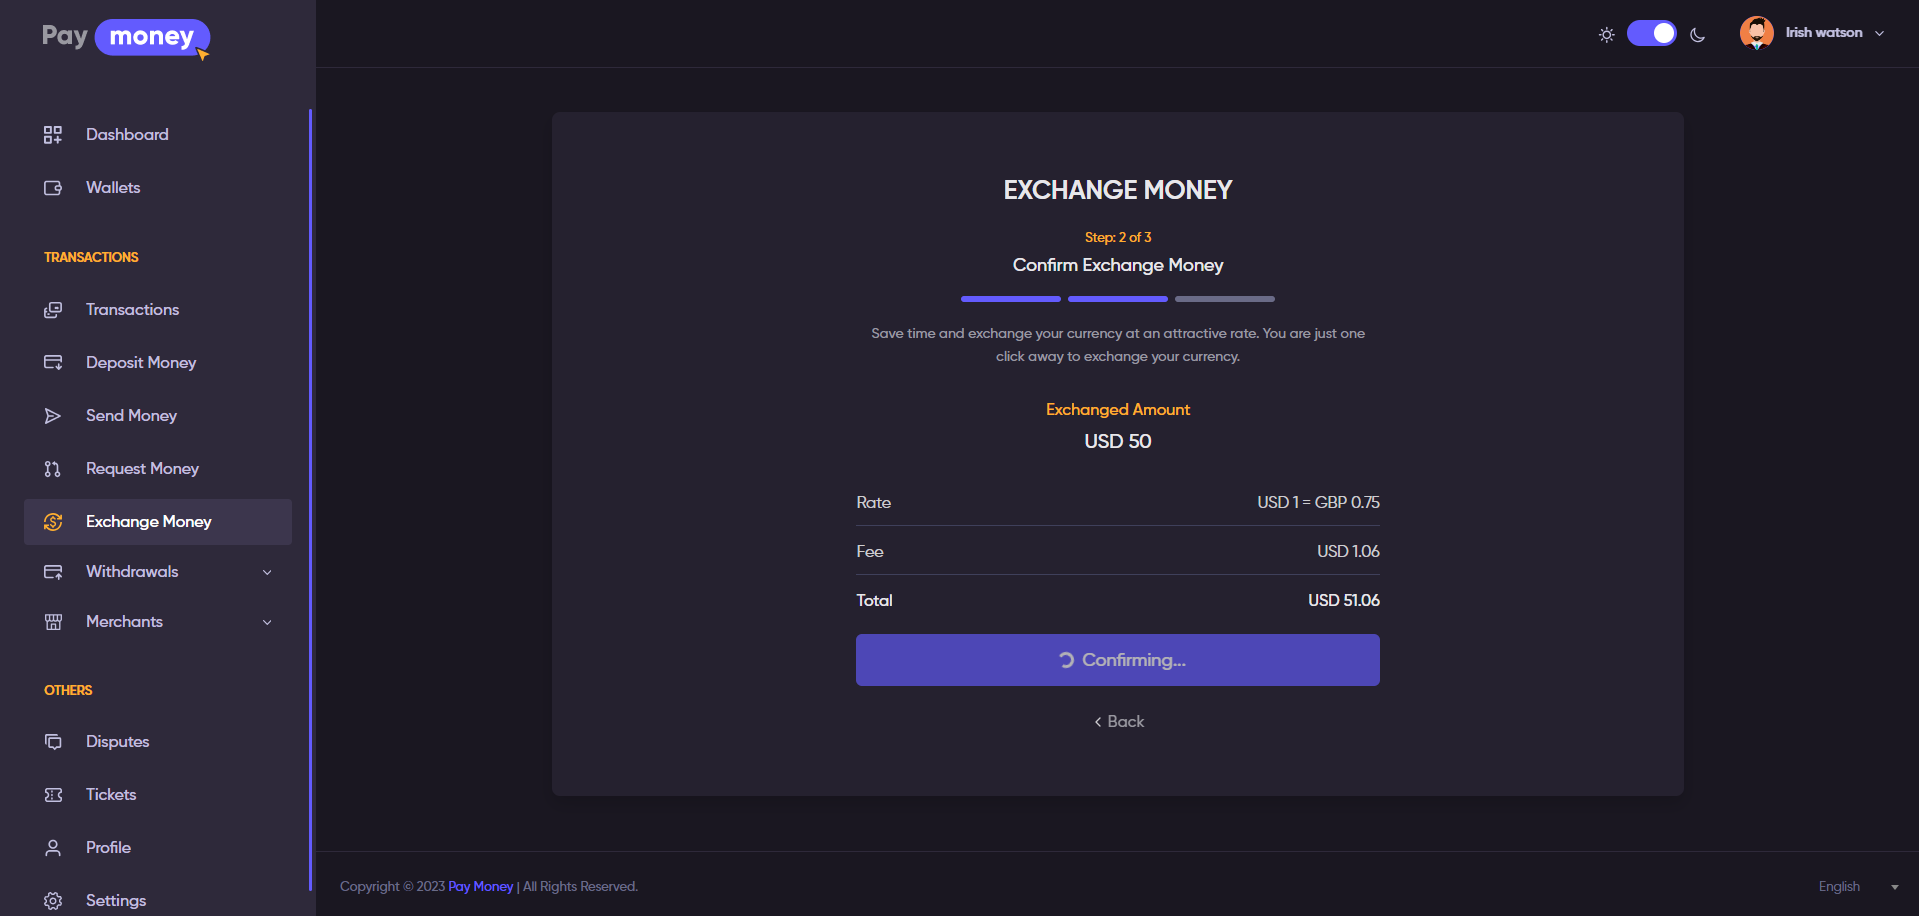Click the Wallets icon in sidebar

(53, 188)
